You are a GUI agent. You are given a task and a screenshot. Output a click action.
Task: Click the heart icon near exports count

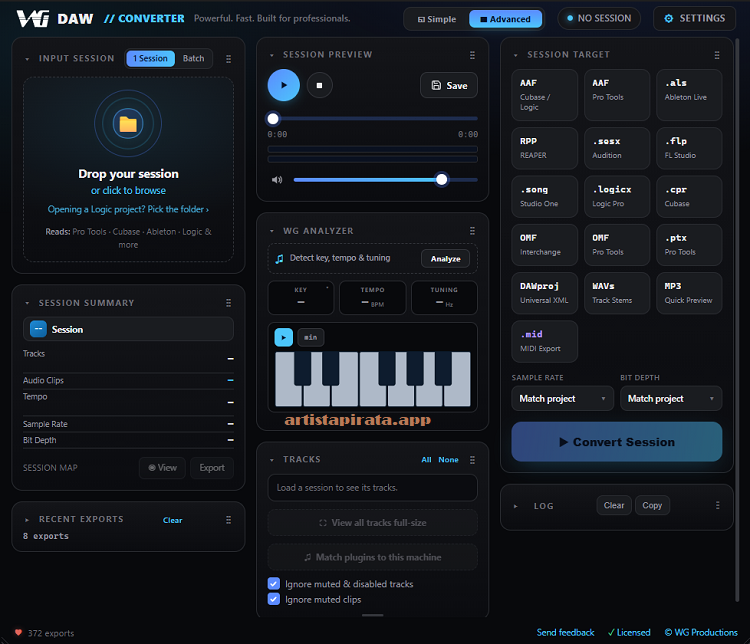18,633
